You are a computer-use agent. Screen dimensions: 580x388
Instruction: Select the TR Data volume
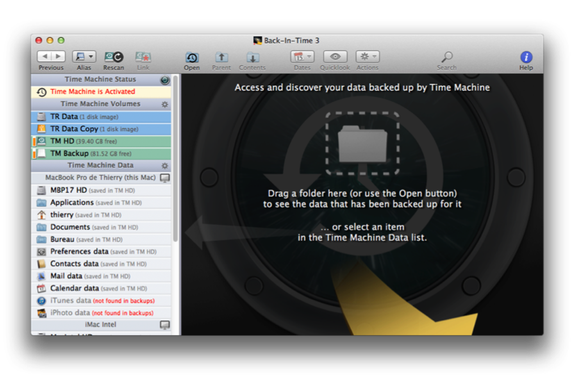101,117
